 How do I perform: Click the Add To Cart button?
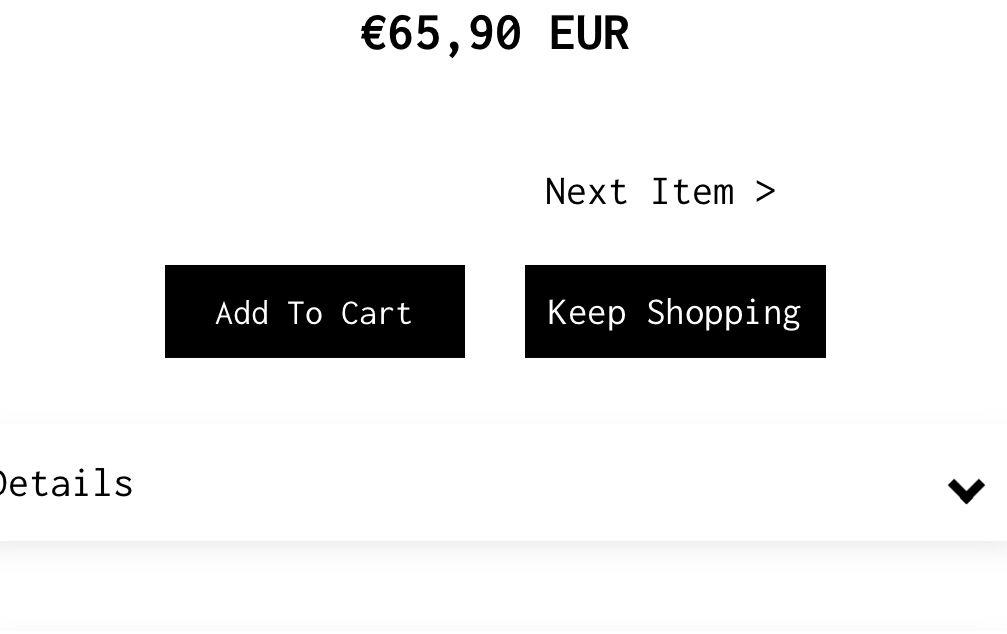[x=314, y=312]
